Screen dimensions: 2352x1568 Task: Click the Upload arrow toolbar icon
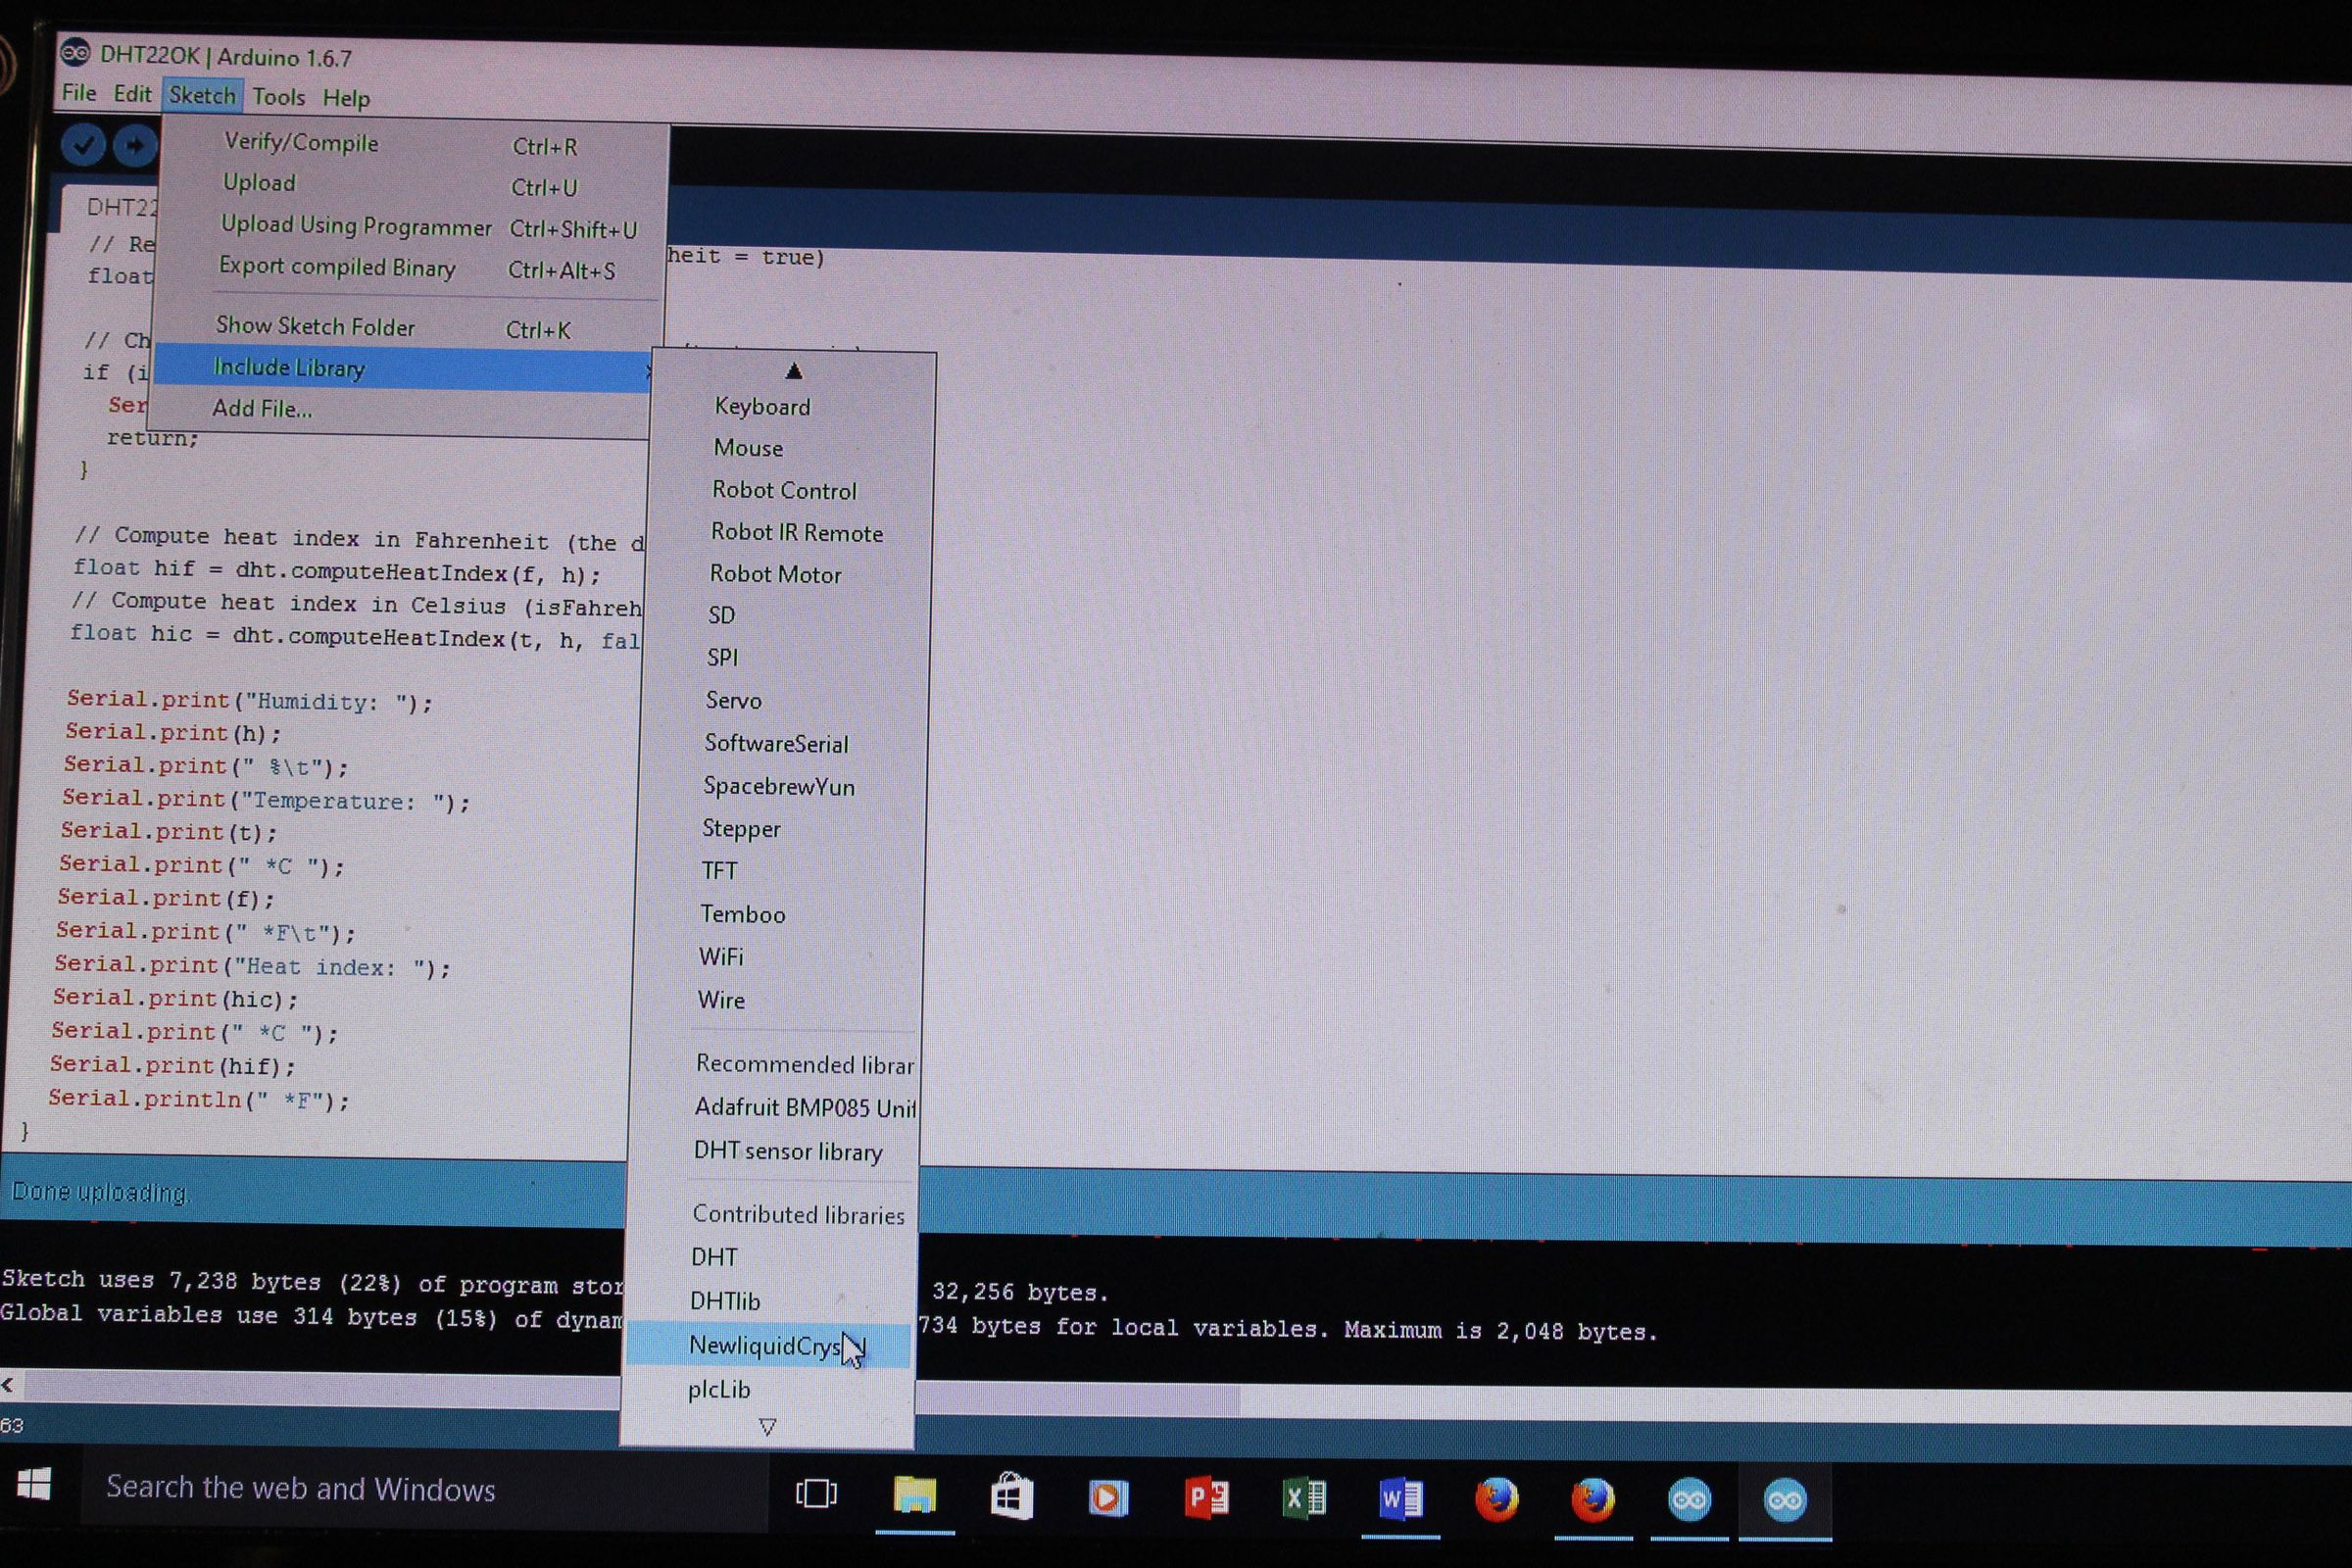pyautogui.click(x=134, y=146)
